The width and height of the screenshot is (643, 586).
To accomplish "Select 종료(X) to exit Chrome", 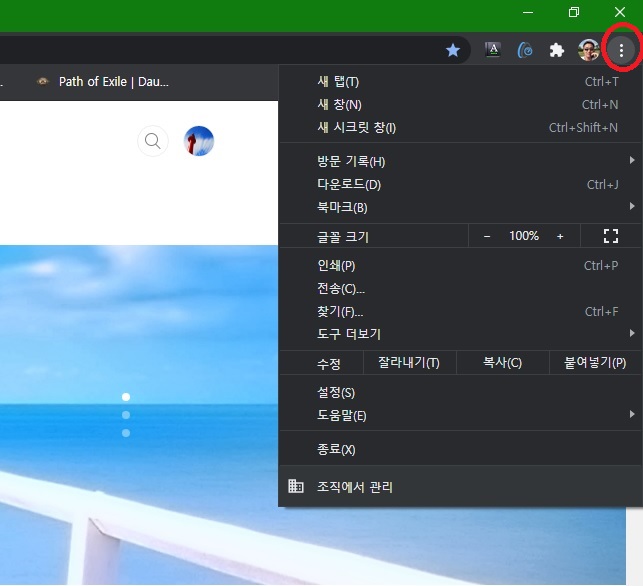I will (460, 449).
